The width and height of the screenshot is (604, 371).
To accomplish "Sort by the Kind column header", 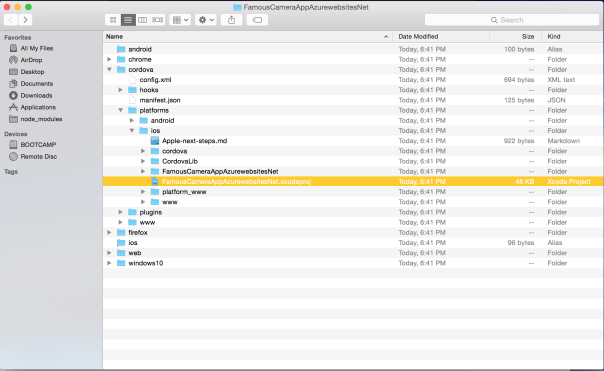I will click(x=573, y=37).
